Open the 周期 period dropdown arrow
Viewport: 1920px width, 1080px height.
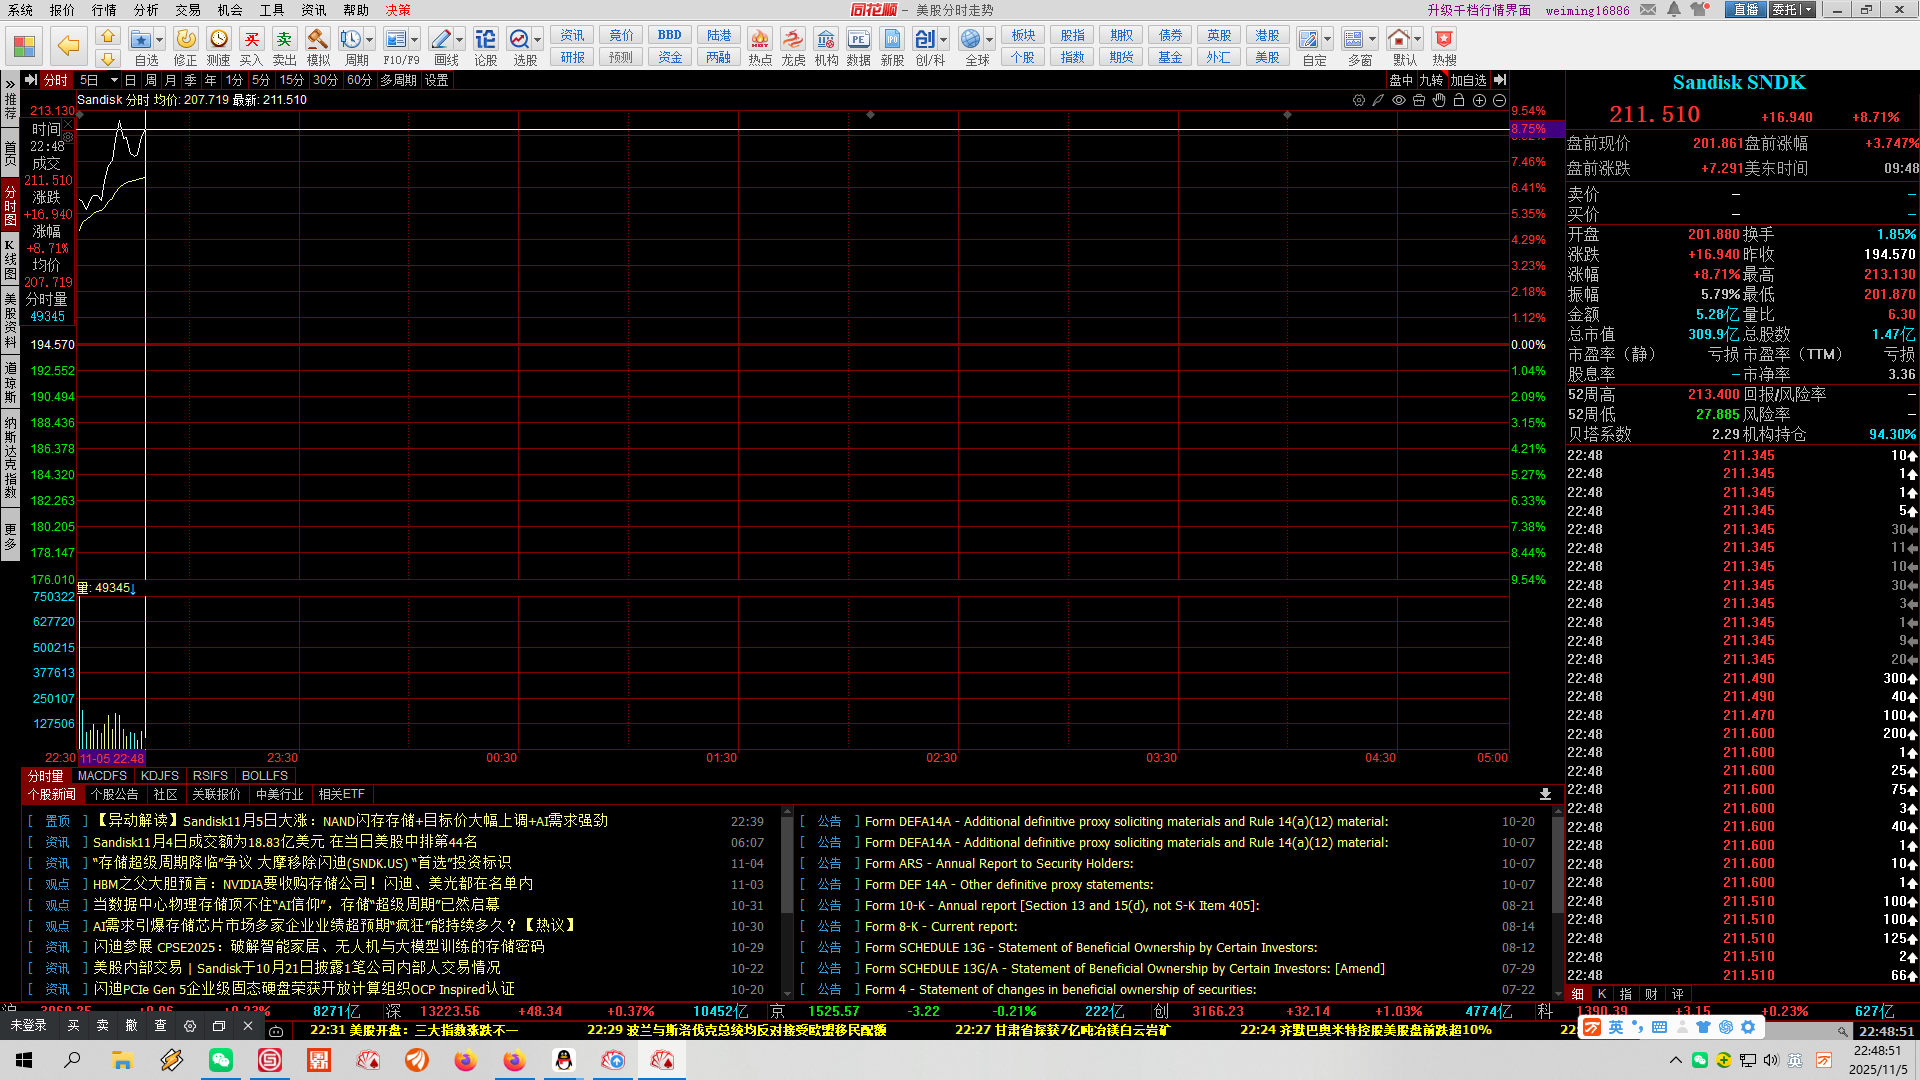click(x=370, y=40)
